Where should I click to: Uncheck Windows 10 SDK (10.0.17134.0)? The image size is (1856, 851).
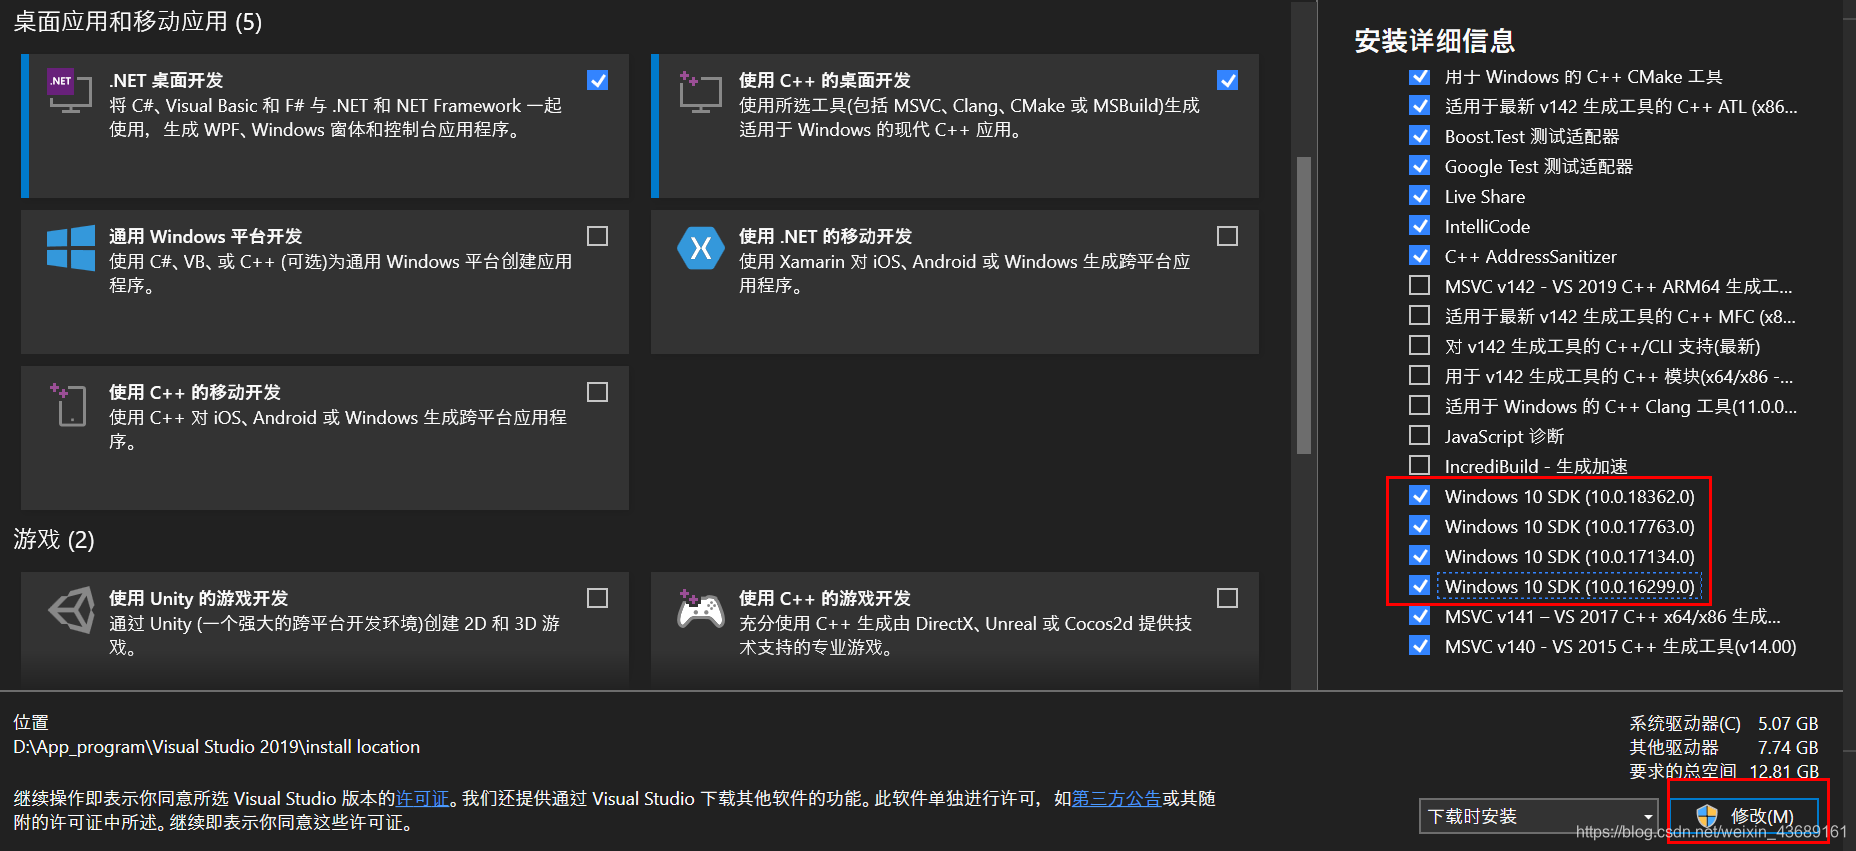click(x=1419, y=556)
